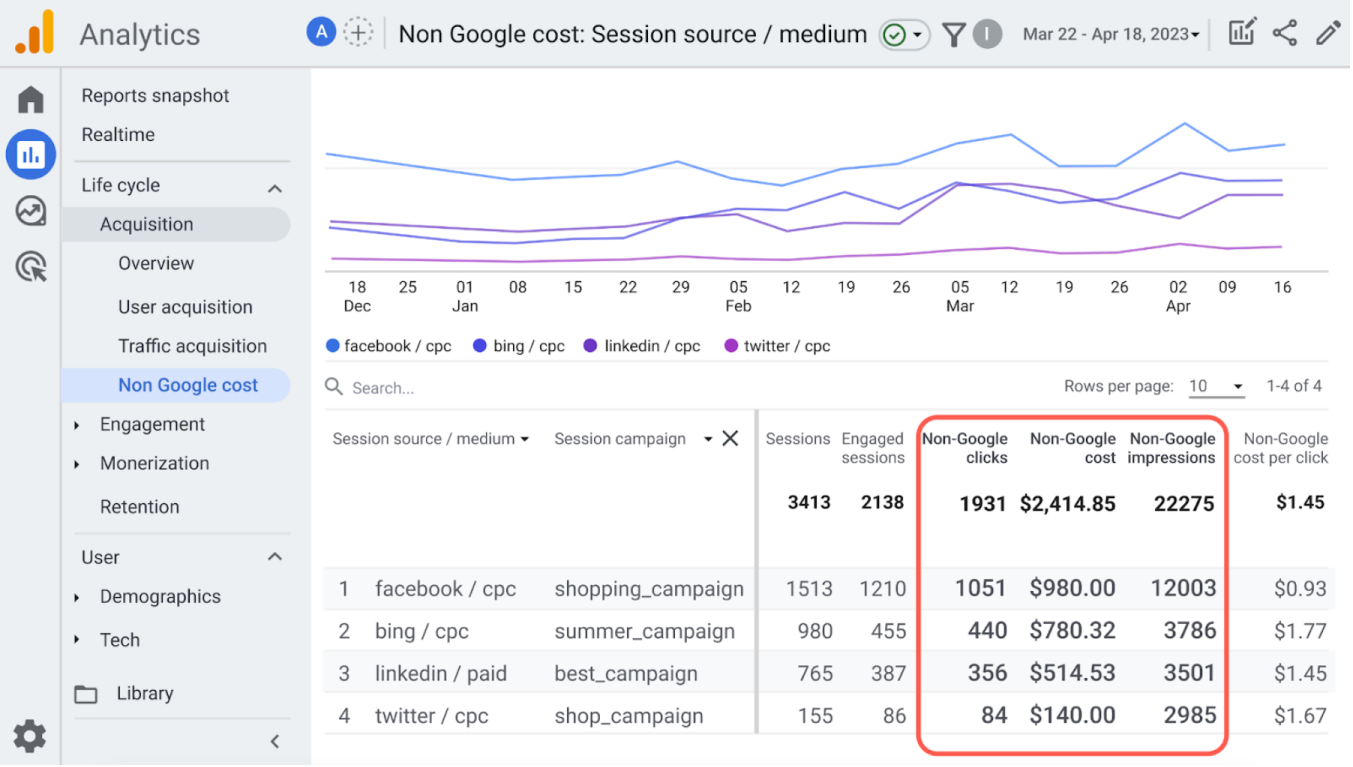Image resolution: width=1353 pixels, height=767 pixels.
Task: Open the green check status dropdown
Action: tap(905, 35)
